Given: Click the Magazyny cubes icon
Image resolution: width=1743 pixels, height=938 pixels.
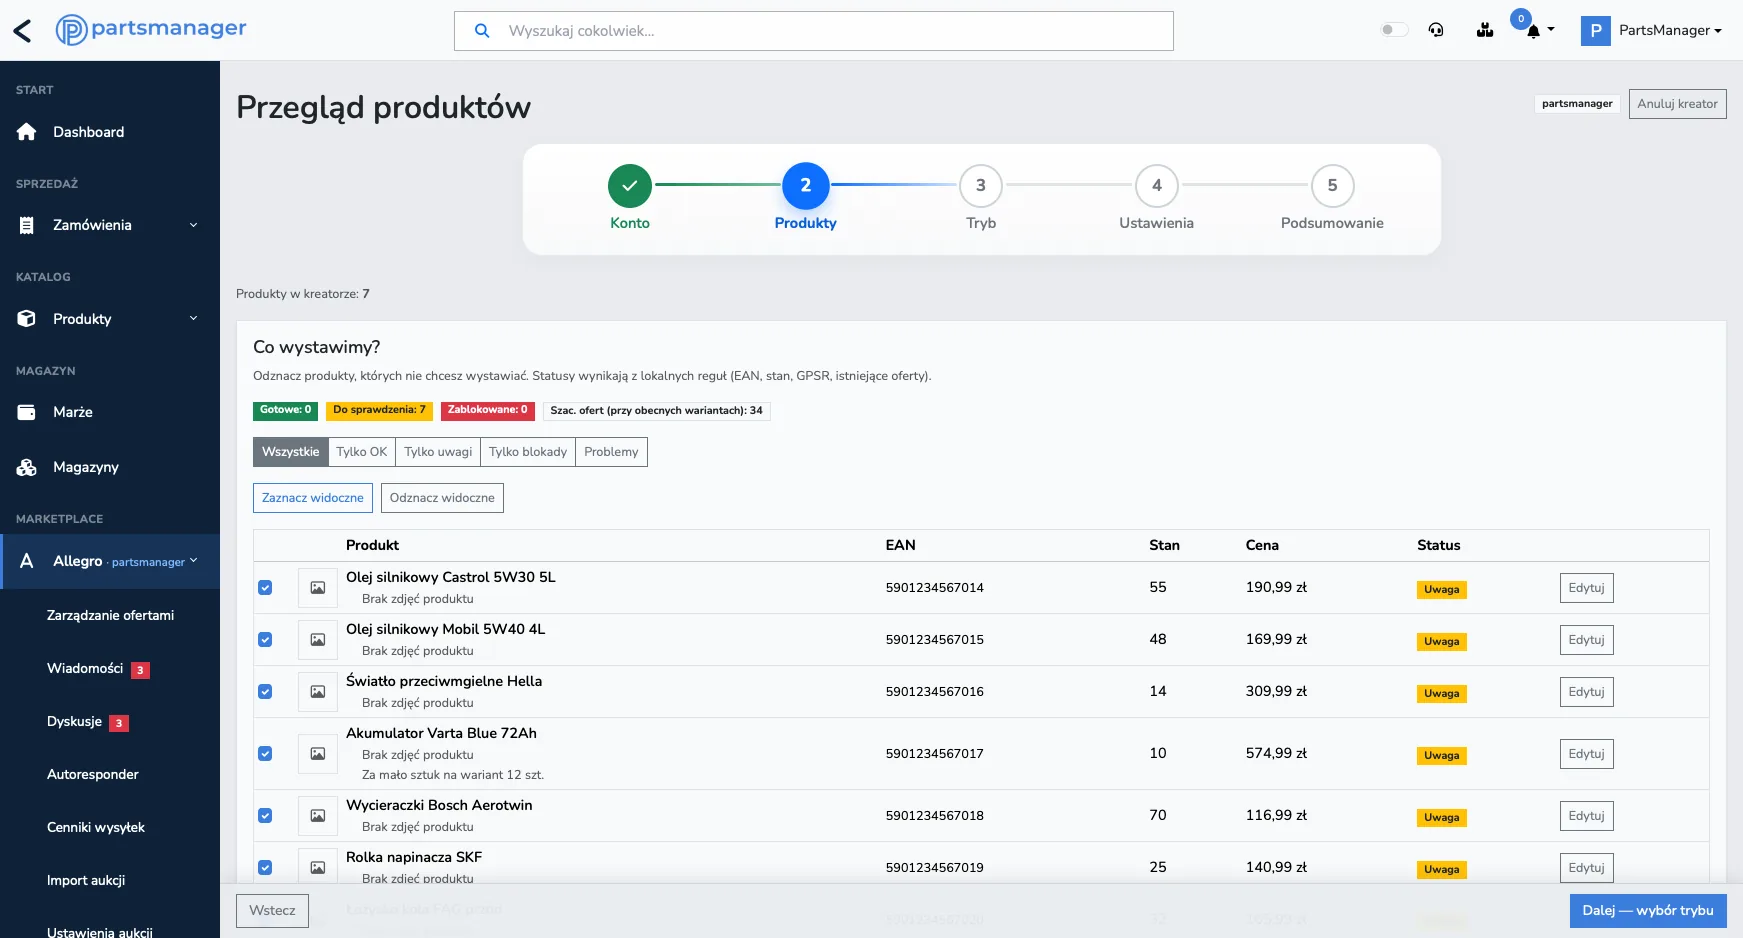Looking at the screenshot, I should [27, 467].
